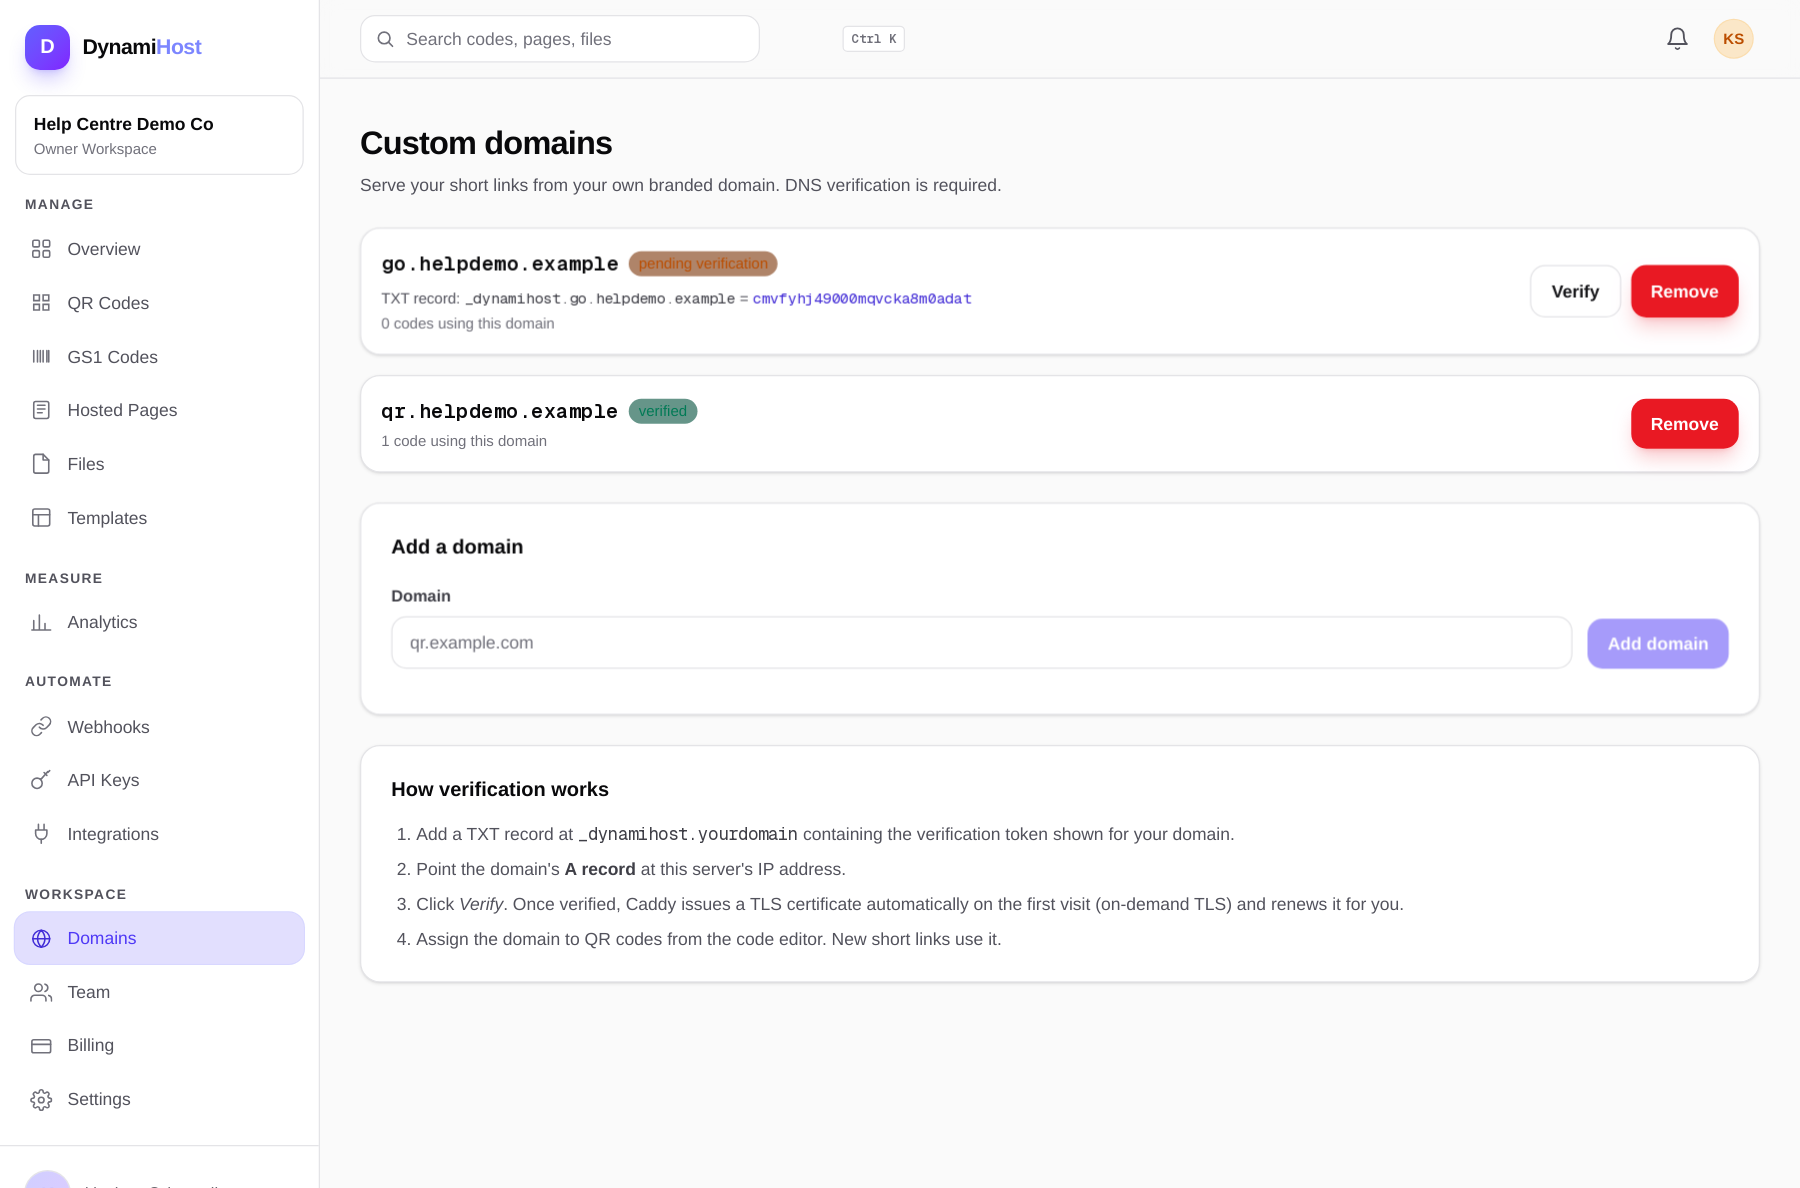Open the Billing page
This screenshot has width=1800, height=1188.
coord(159,1046)
